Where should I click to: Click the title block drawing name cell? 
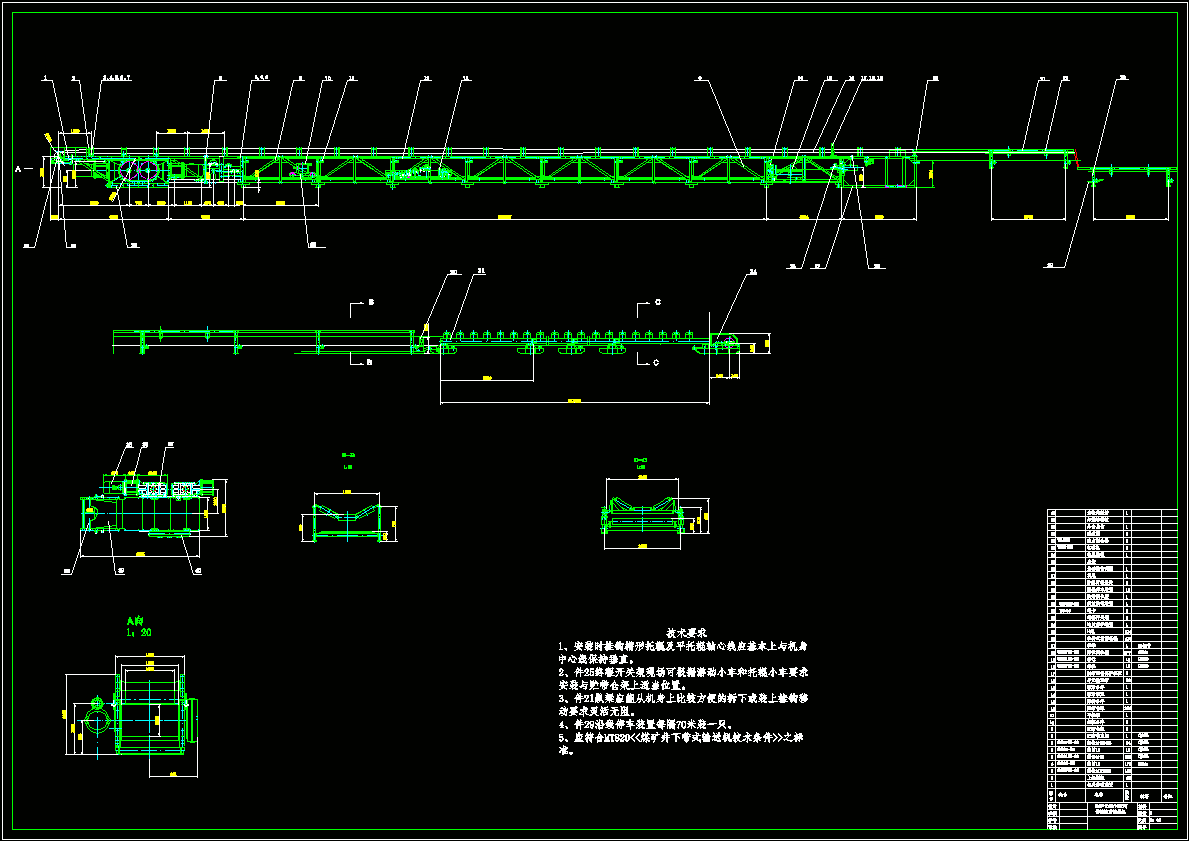1110,809
